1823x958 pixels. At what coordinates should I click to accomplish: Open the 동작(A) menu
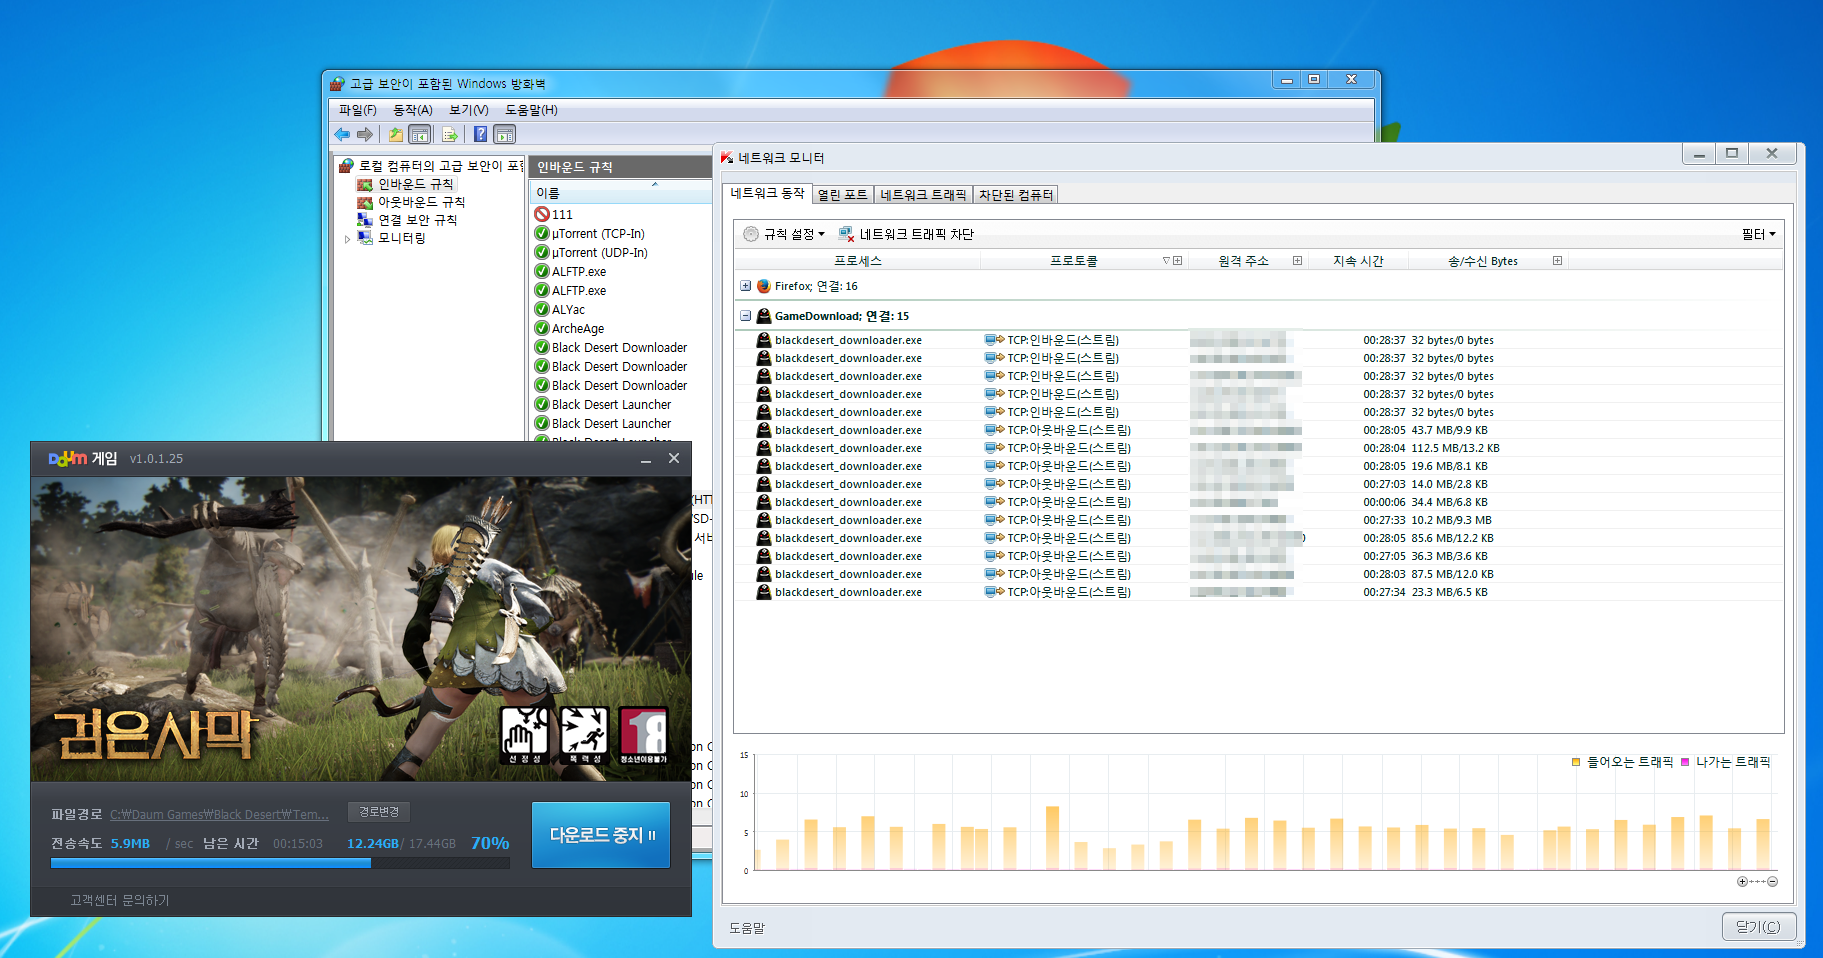pos(412,110)
